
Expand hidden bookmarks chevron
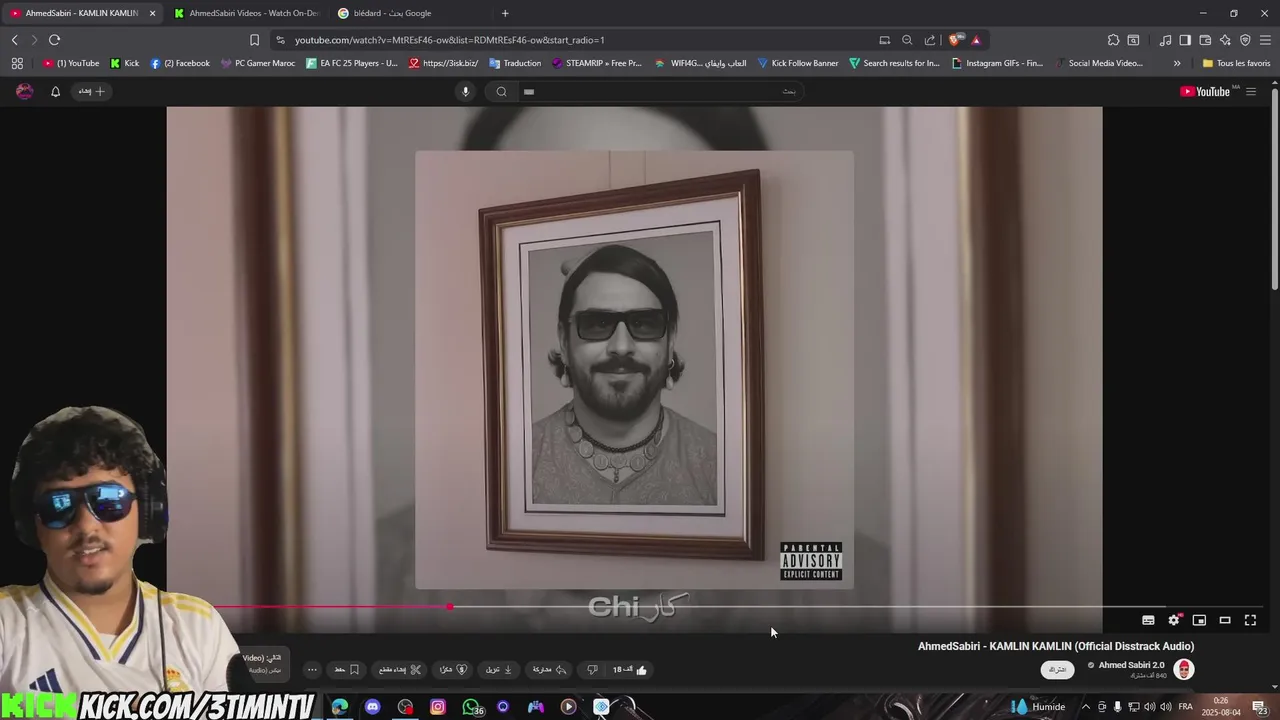[x=1177, y=63]
